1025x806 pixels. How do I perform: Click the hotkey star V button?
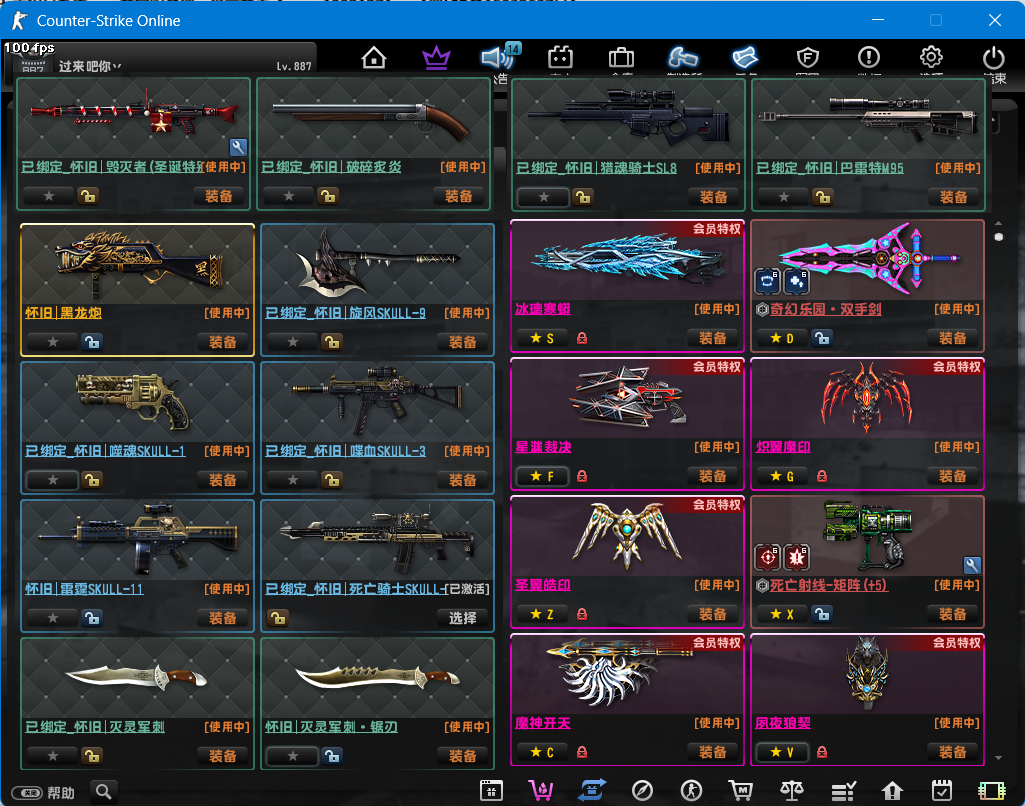tap(782, 752)
